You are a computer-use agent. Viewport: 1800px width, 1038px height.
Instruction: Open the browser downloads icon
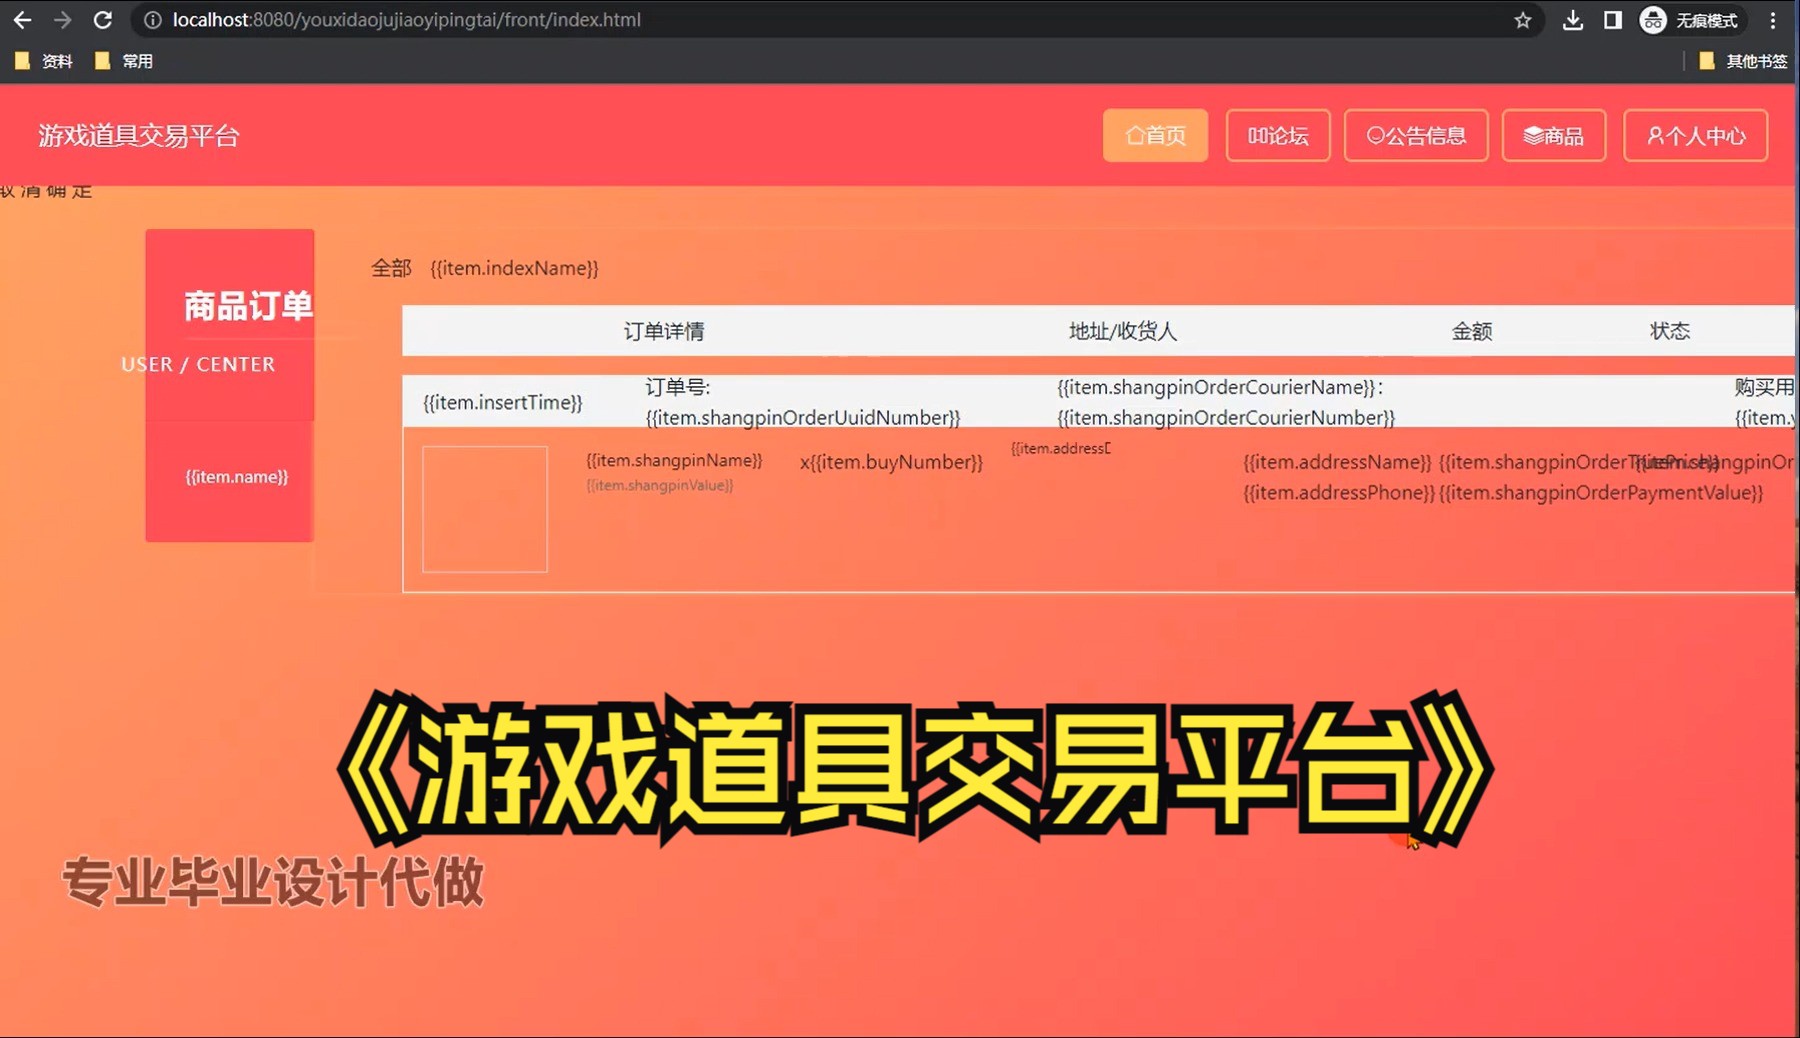1573,20
